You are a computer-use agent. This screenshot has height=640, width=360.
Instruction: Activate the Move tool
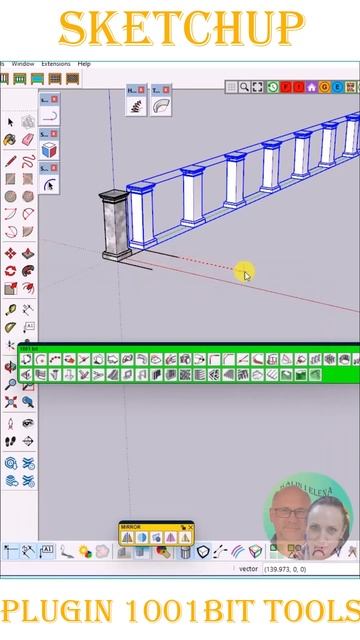[10, 253]
